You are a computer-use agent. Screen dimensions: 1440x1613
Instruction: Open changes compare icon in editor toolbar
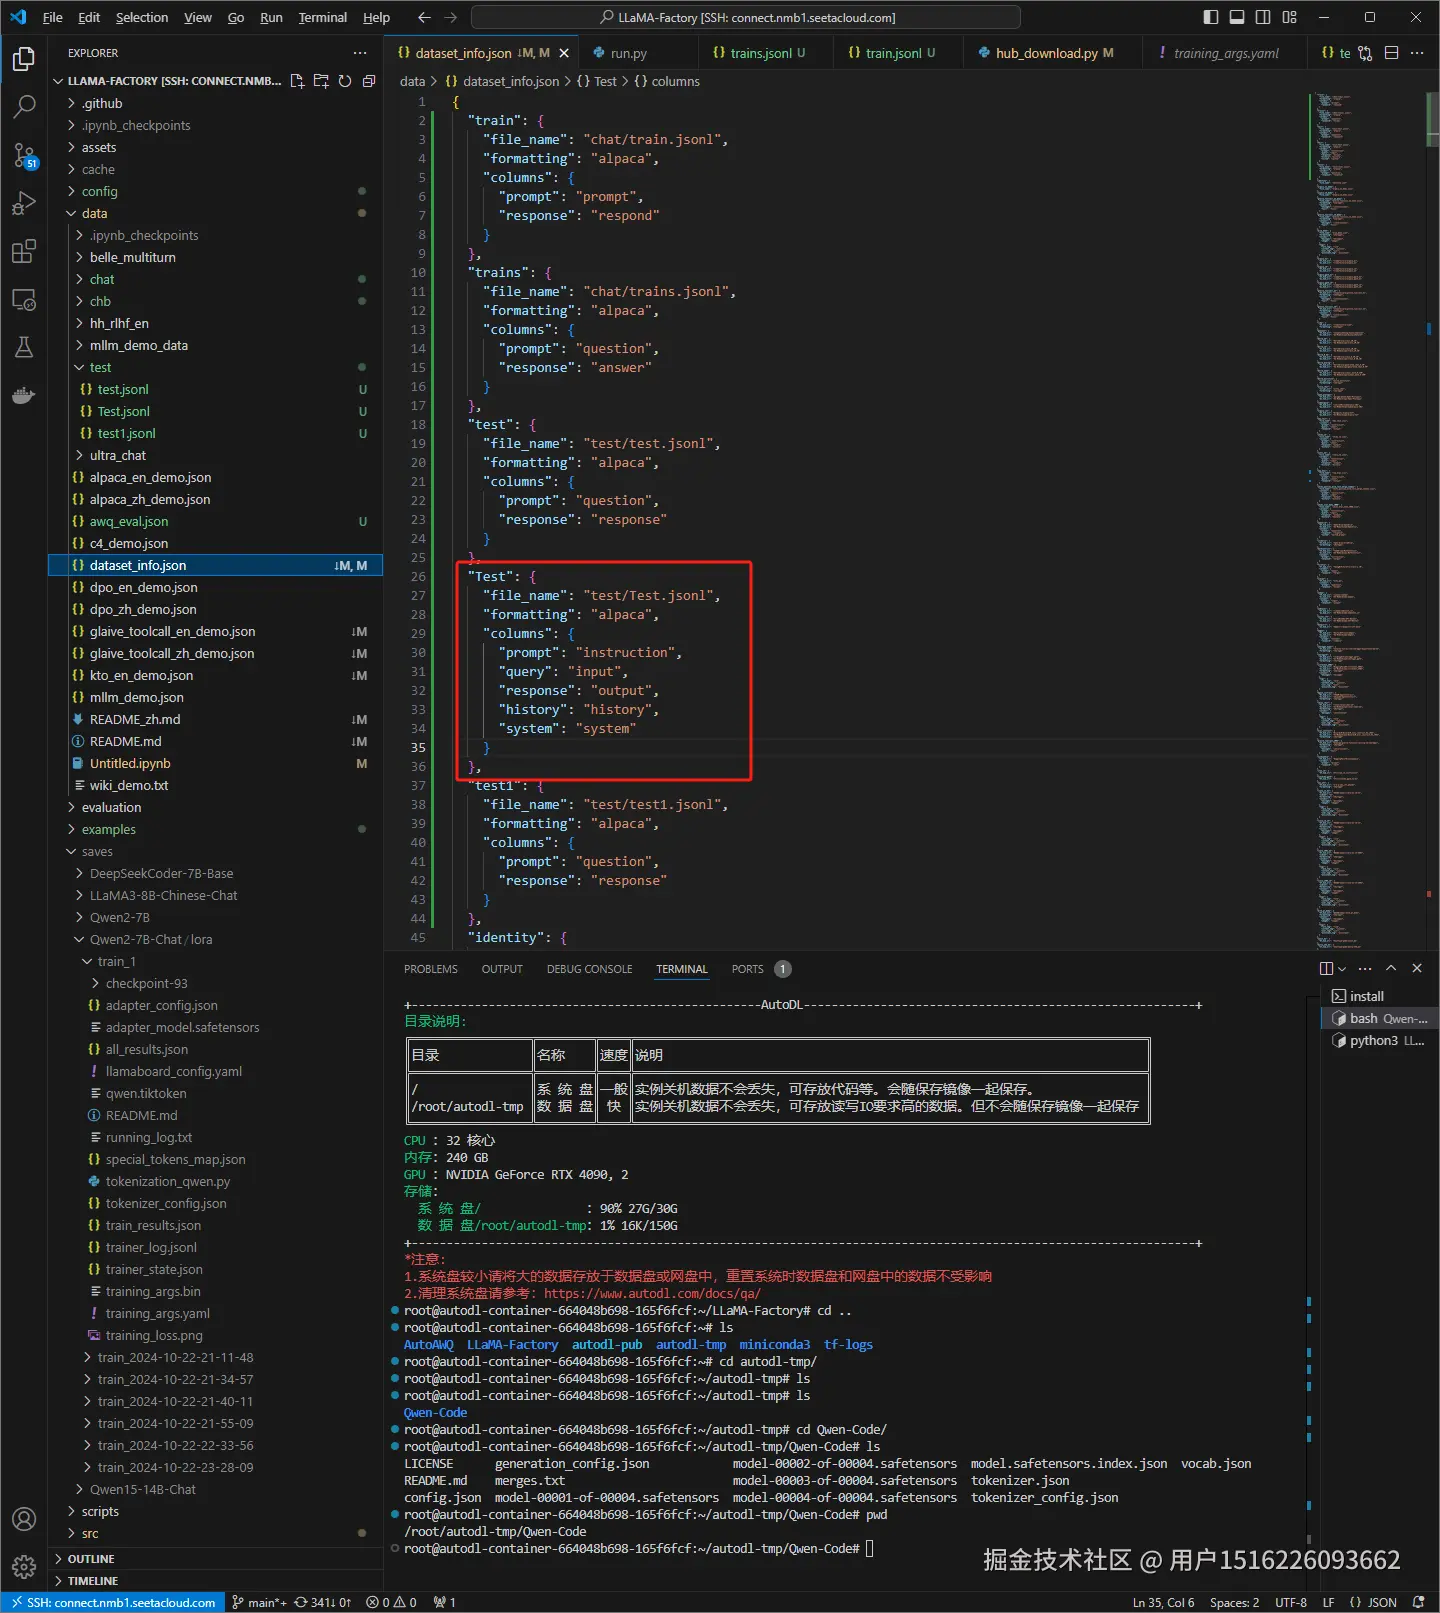(1365, 53)
